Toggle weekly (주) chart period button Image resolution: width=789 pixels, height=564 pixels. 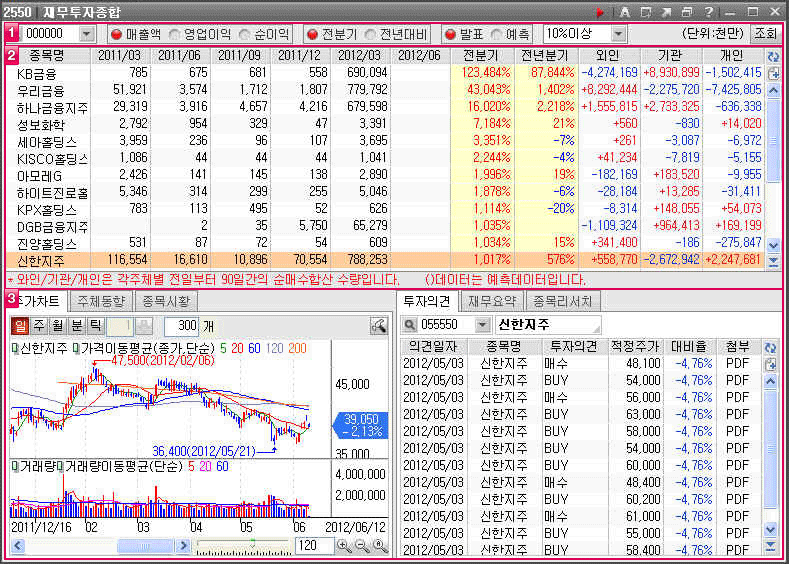click(39, 326)
